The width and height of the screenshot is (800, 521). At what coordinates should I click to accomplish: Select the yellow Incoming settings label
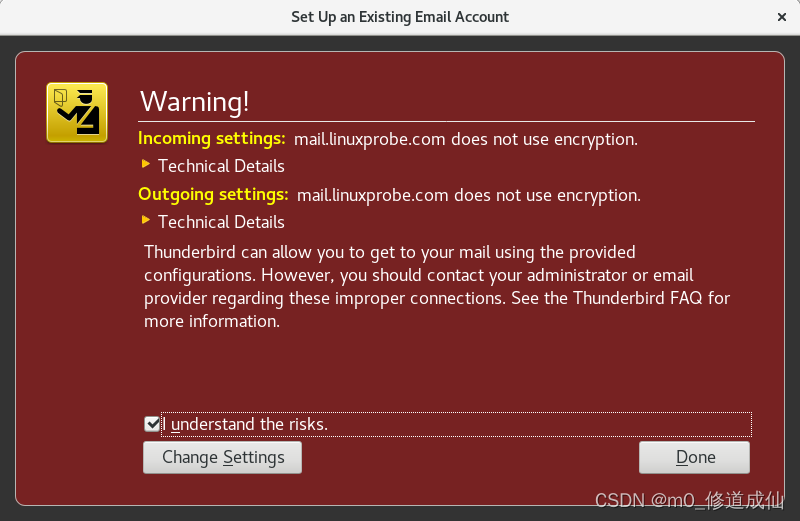point(212,139)
